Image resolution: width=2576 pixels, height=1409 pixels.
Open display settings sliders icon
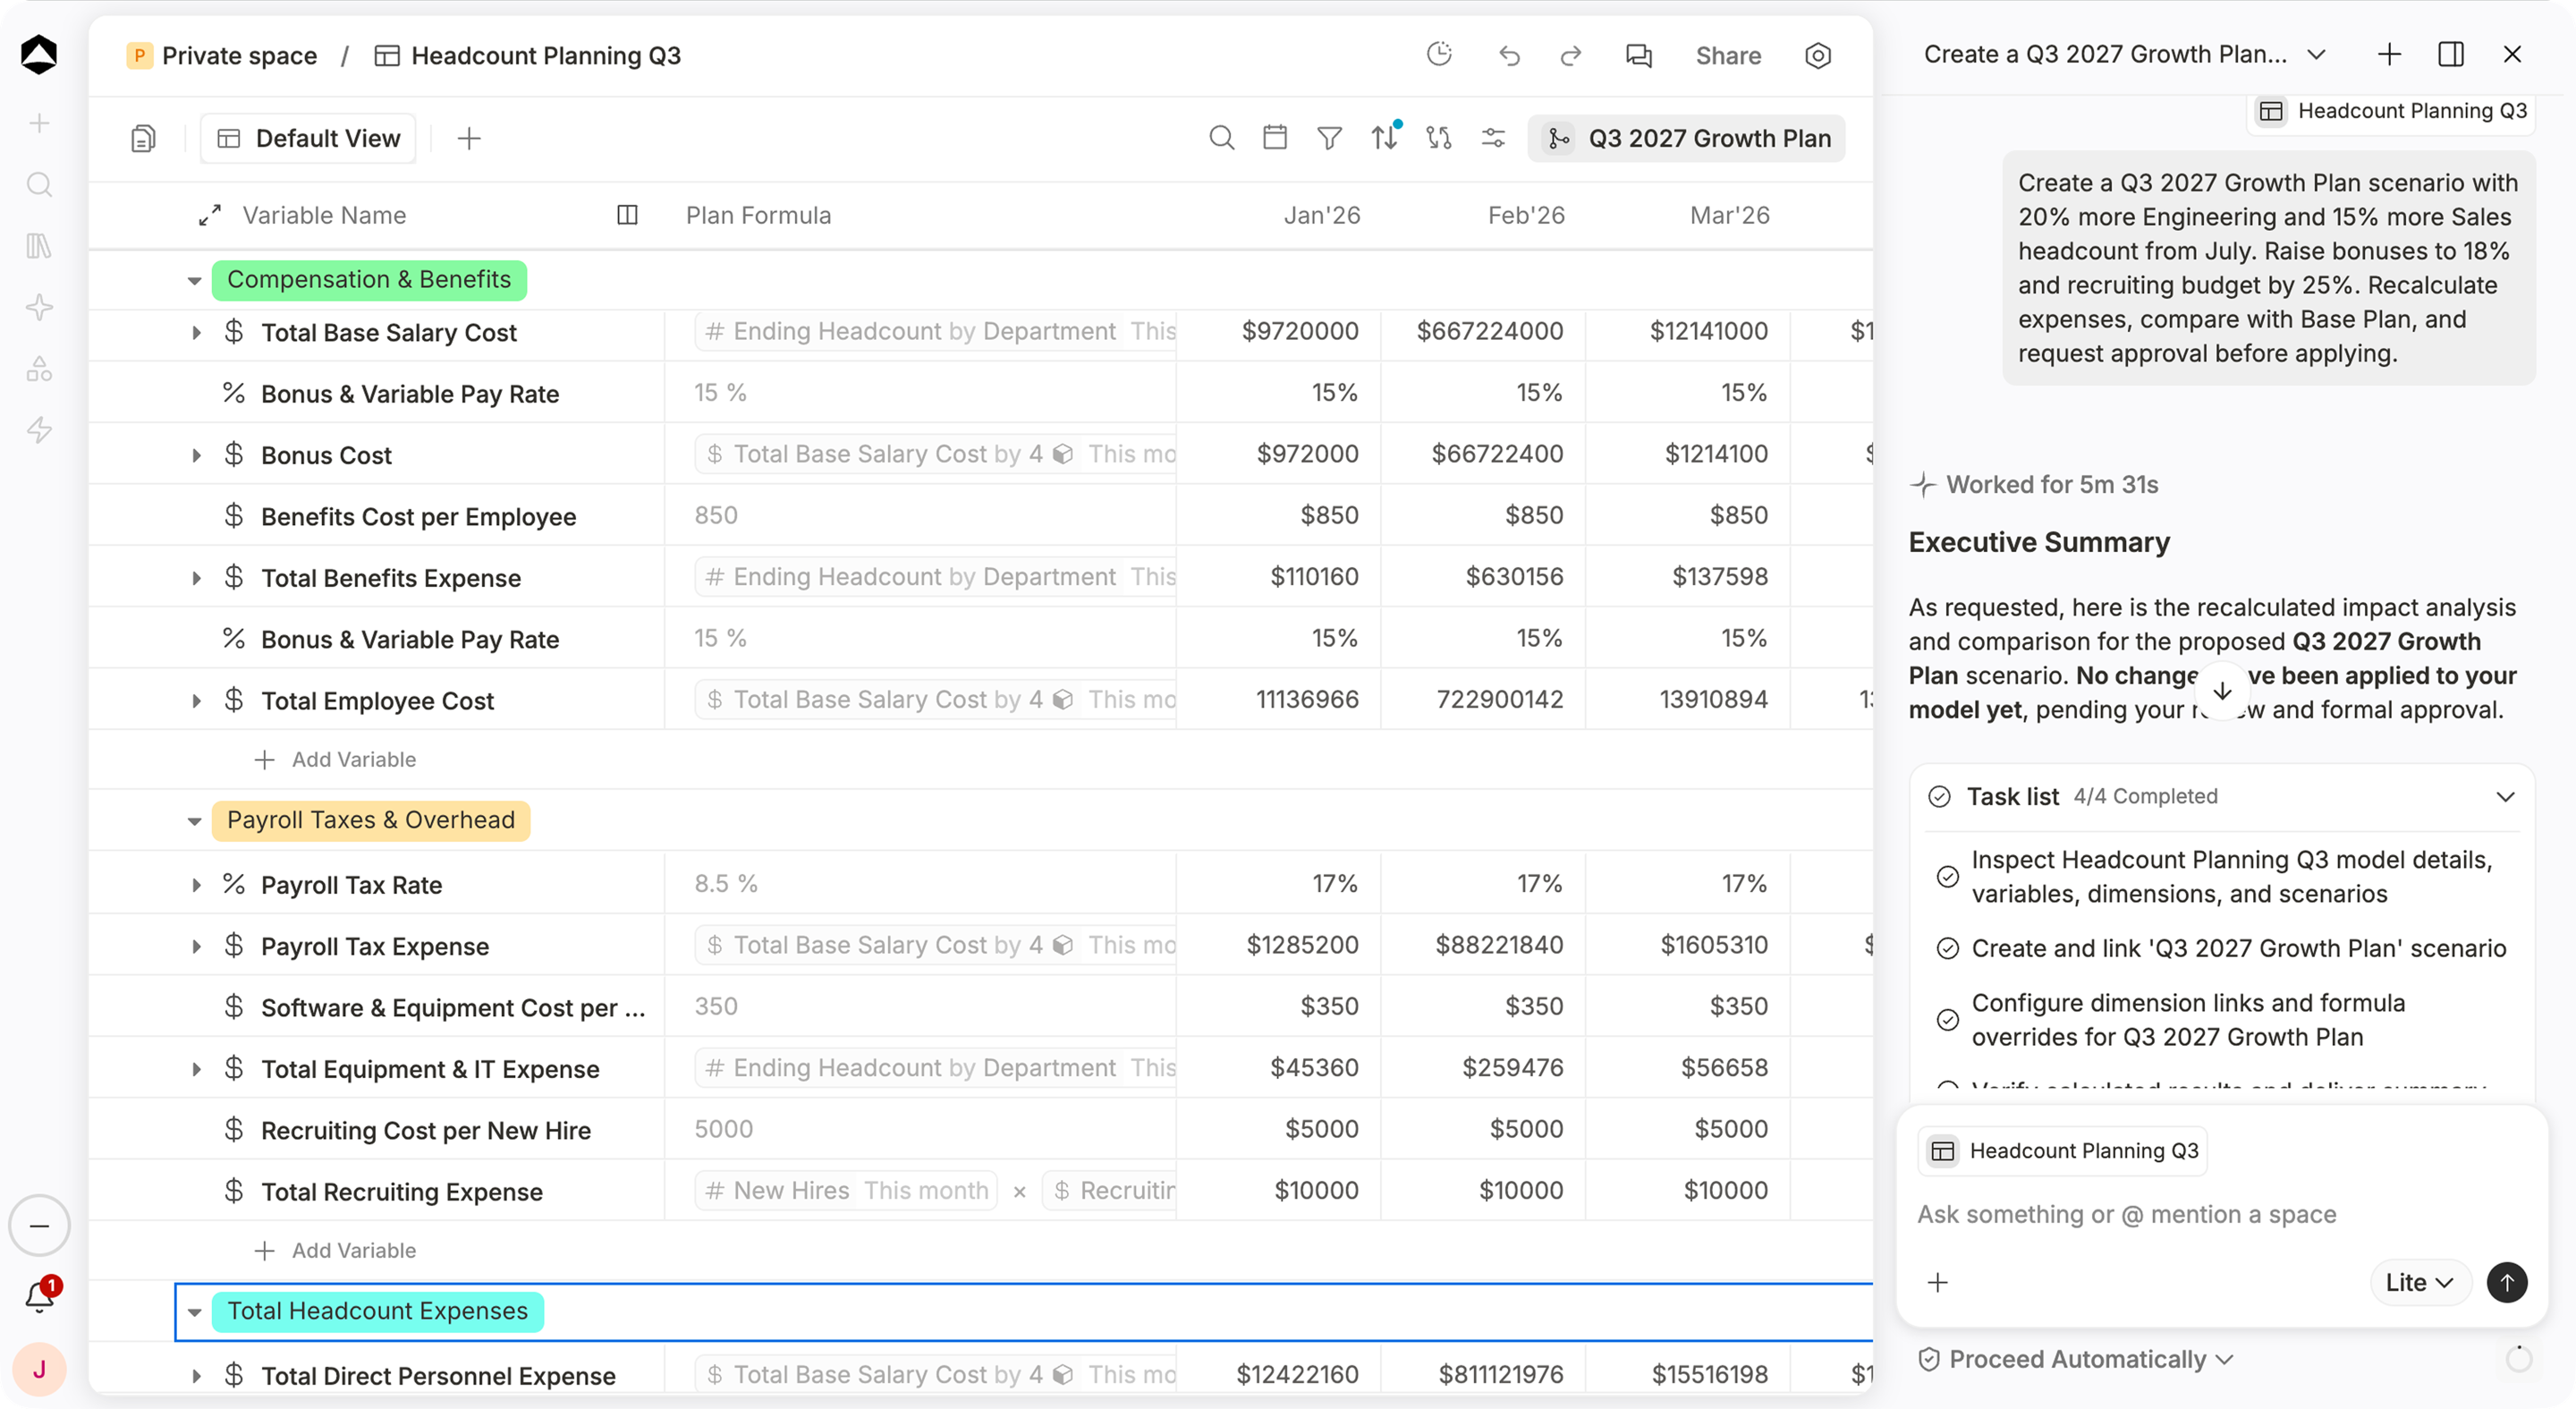pos(1493,138)
